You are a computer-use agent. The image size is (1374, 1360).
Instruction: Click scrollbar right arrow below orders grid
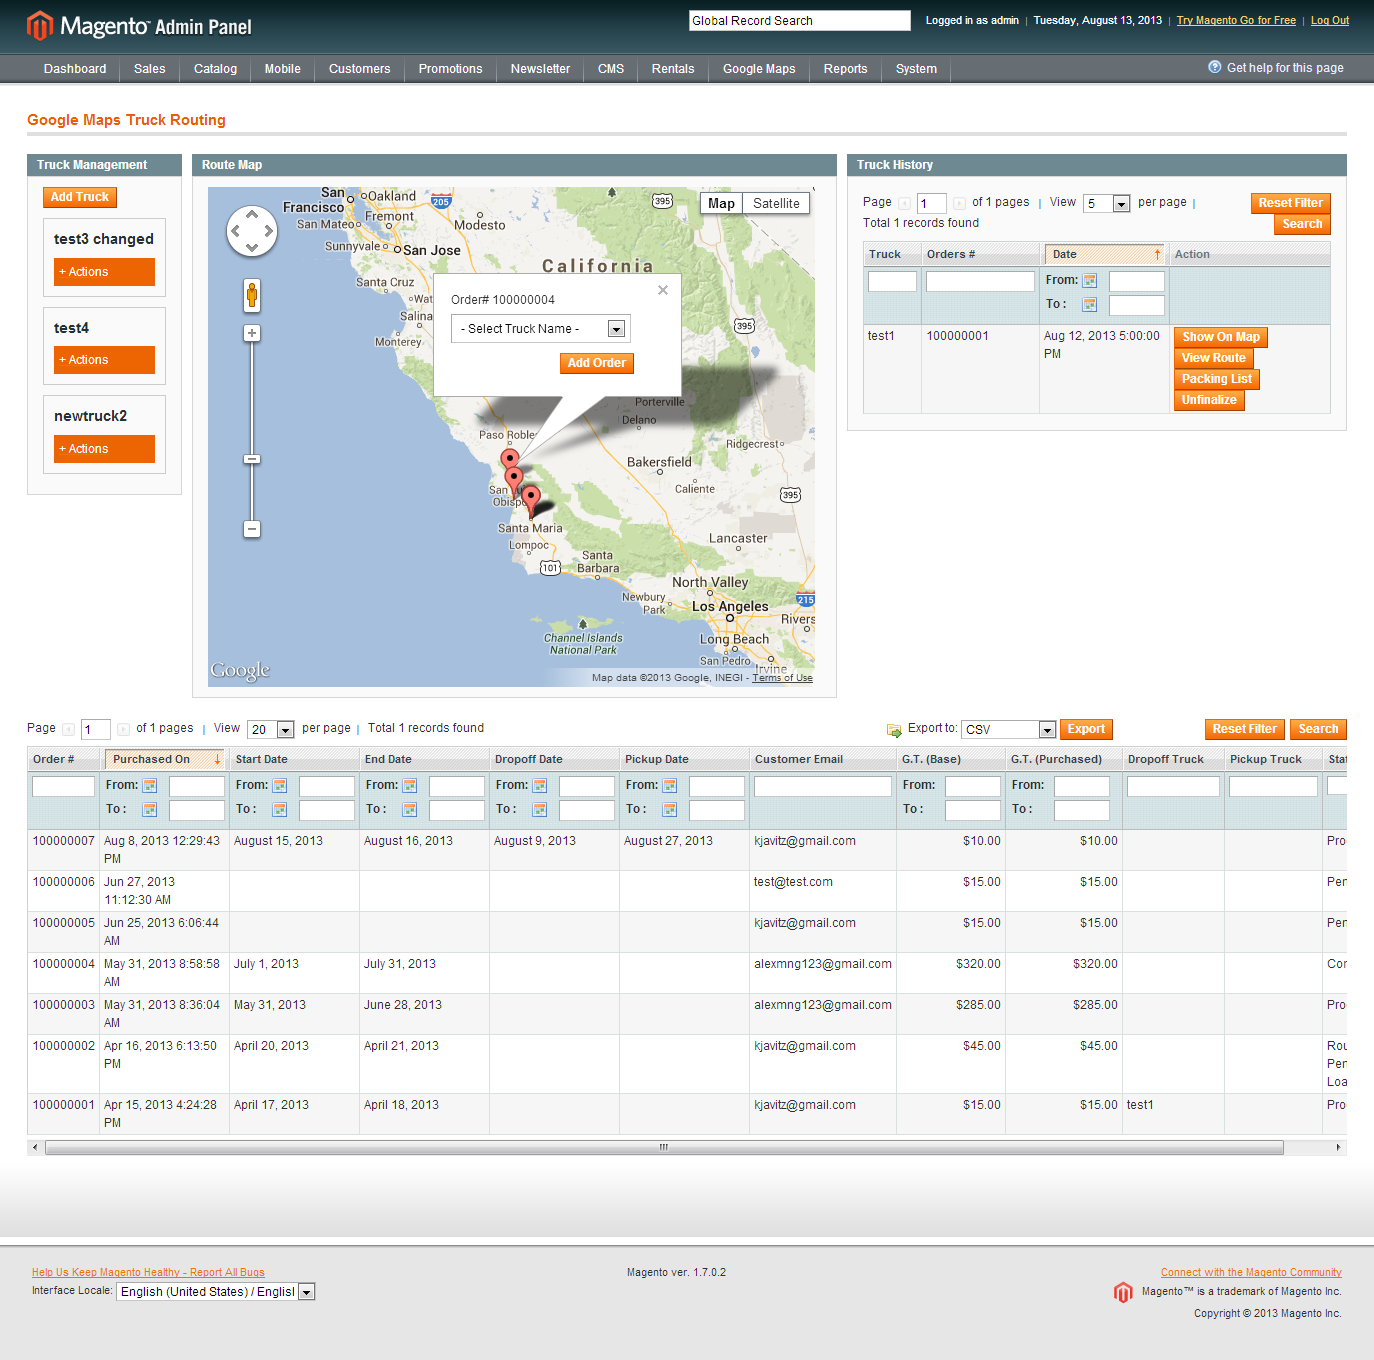(1338, 1147)
